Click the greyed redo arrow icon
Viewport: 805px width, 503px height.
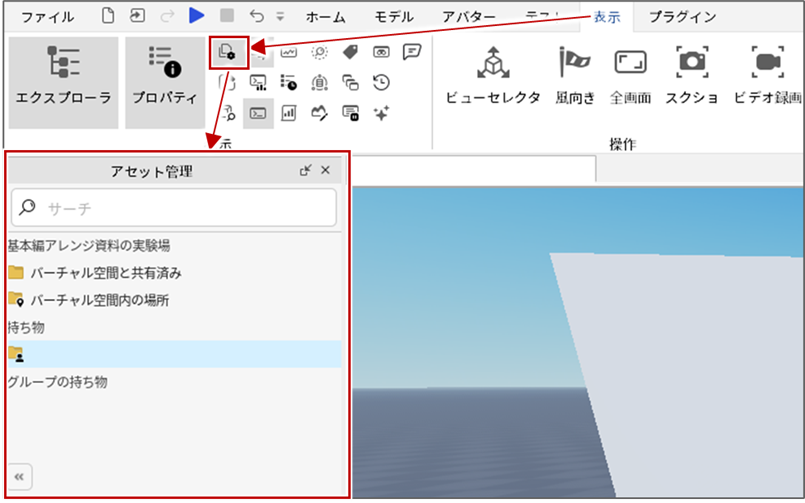(x=167, y=16)
